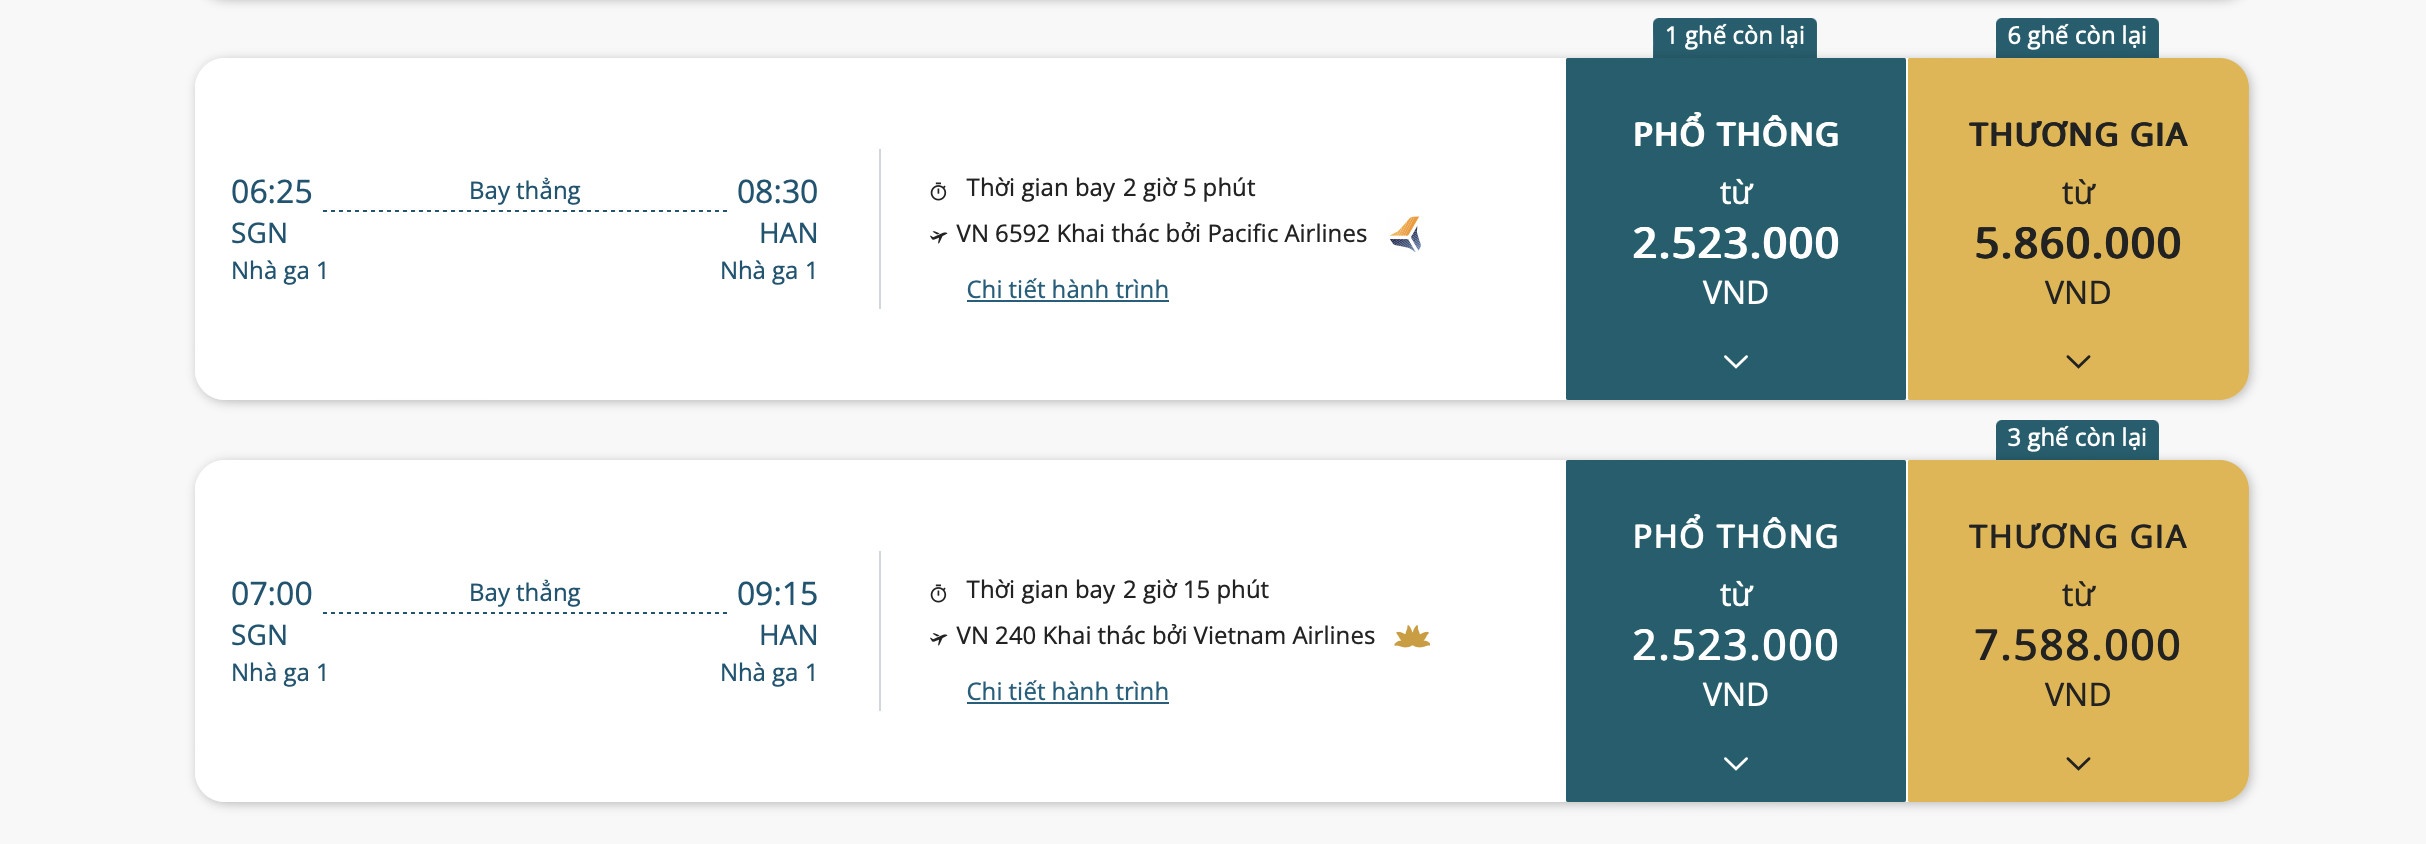The width and height of the screenshot is (2426, 844).
Task: Expand Thương Gia fares for 06:25 flight
Action: 2077,361
